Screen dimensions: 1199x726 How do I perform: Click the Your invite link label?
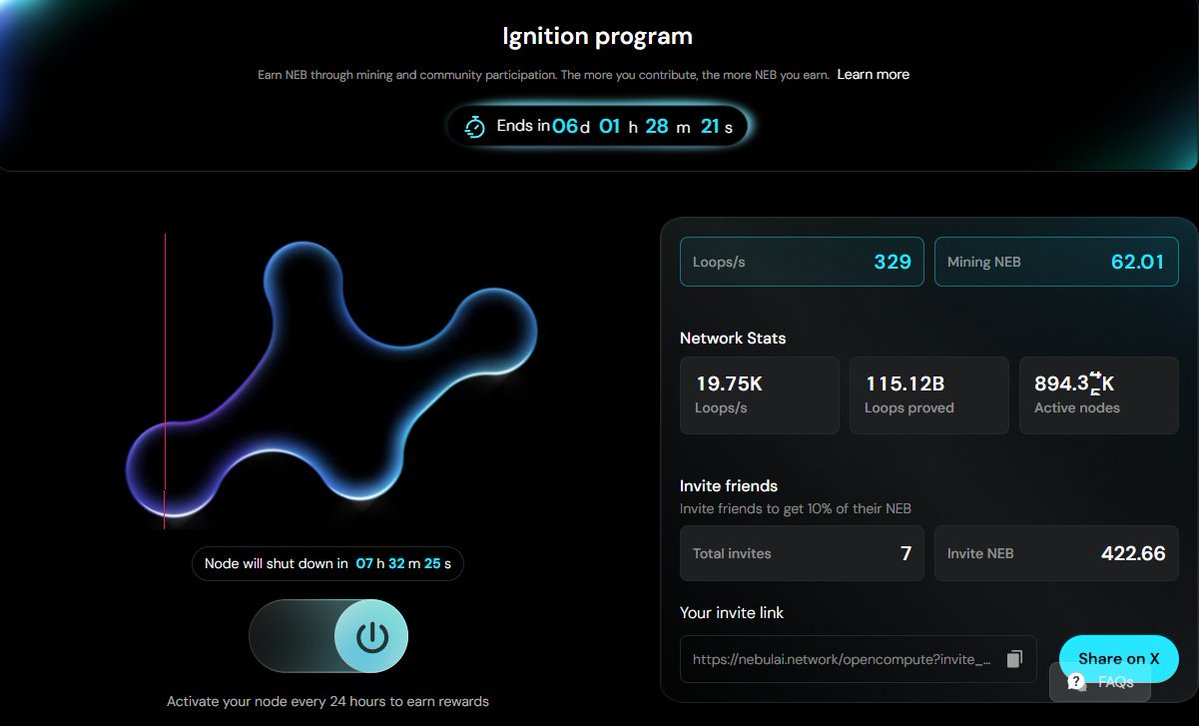point(732,613)
